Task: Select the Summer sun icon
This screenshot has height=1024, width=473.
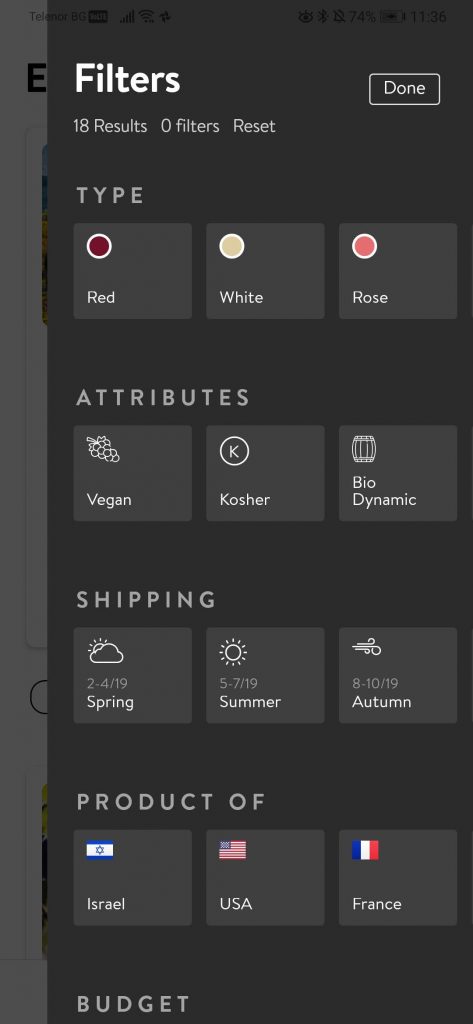Action: tap(233, 652)
